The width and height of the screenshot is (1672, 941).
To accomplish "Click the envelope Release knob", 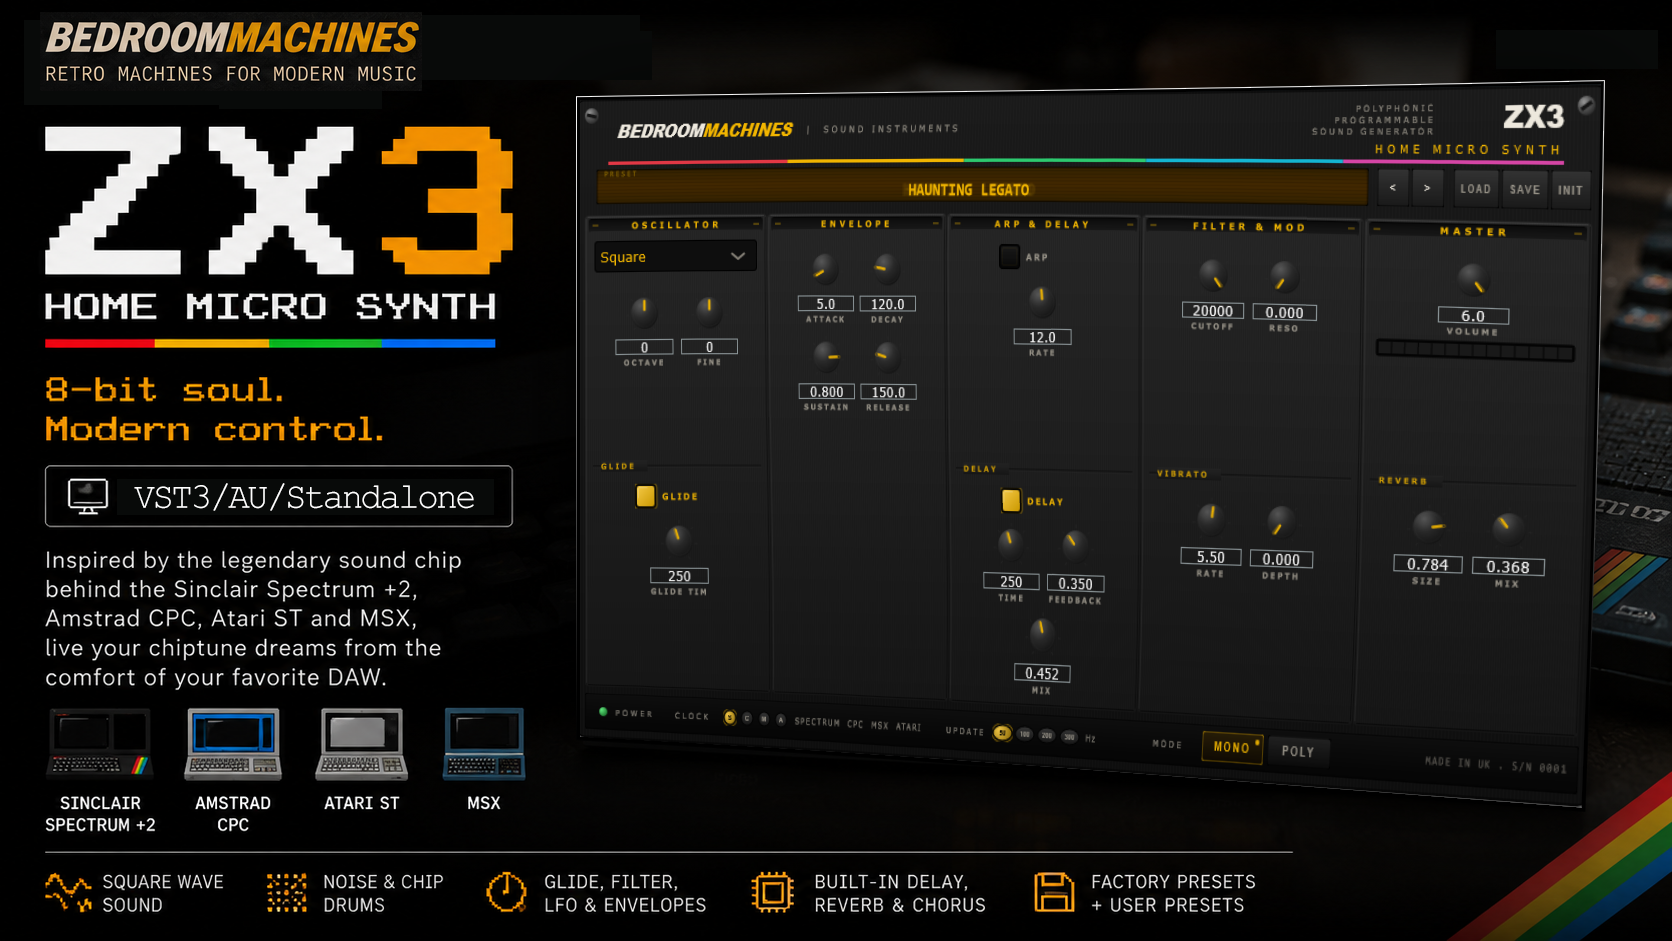I will [x=886, y=355].
